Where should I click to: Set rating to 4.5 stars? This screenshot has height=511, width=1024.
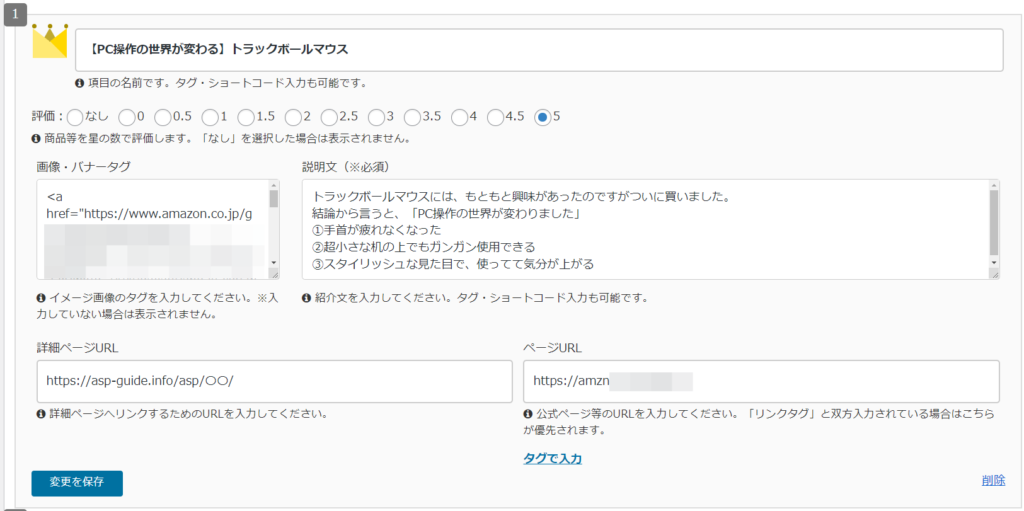coord(496,117)
